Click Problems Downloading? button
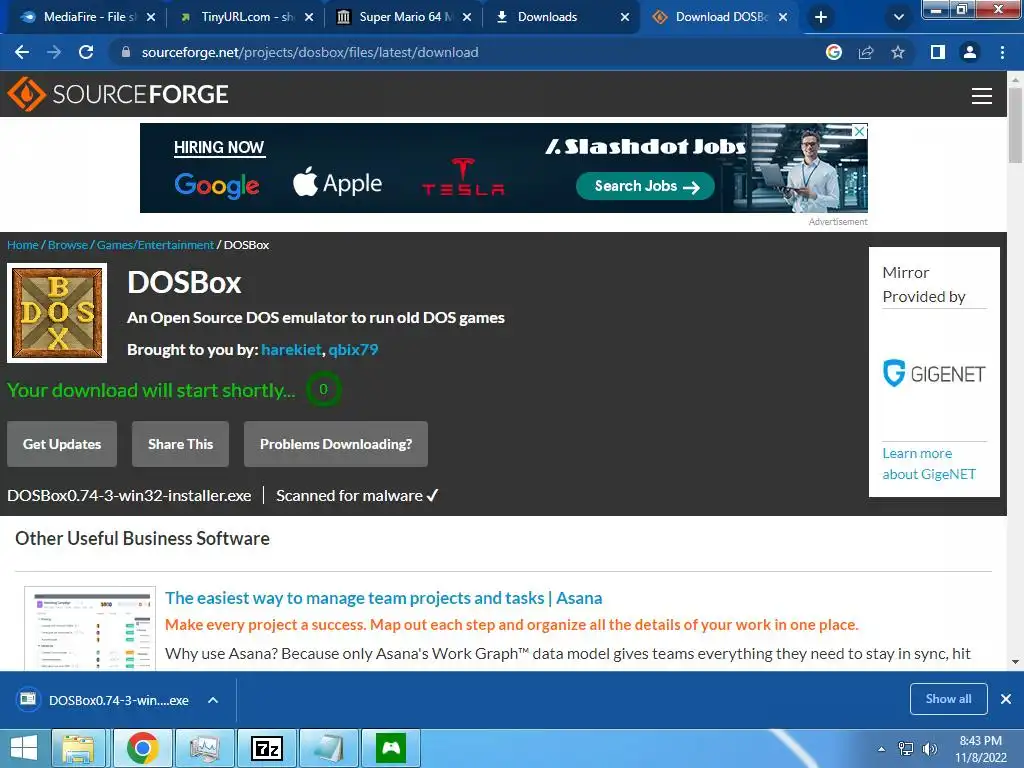The width and height of the screenshot is (1024, 768). [336, 444]
